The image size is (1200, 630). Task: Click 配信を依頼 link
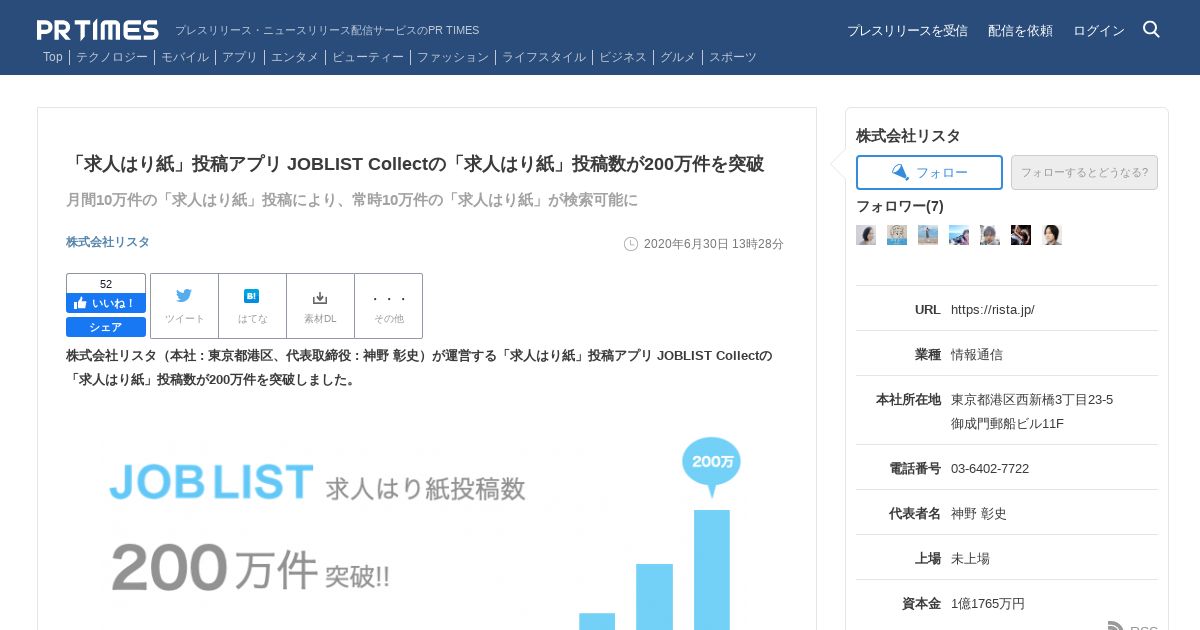(x=1020, y=31)
